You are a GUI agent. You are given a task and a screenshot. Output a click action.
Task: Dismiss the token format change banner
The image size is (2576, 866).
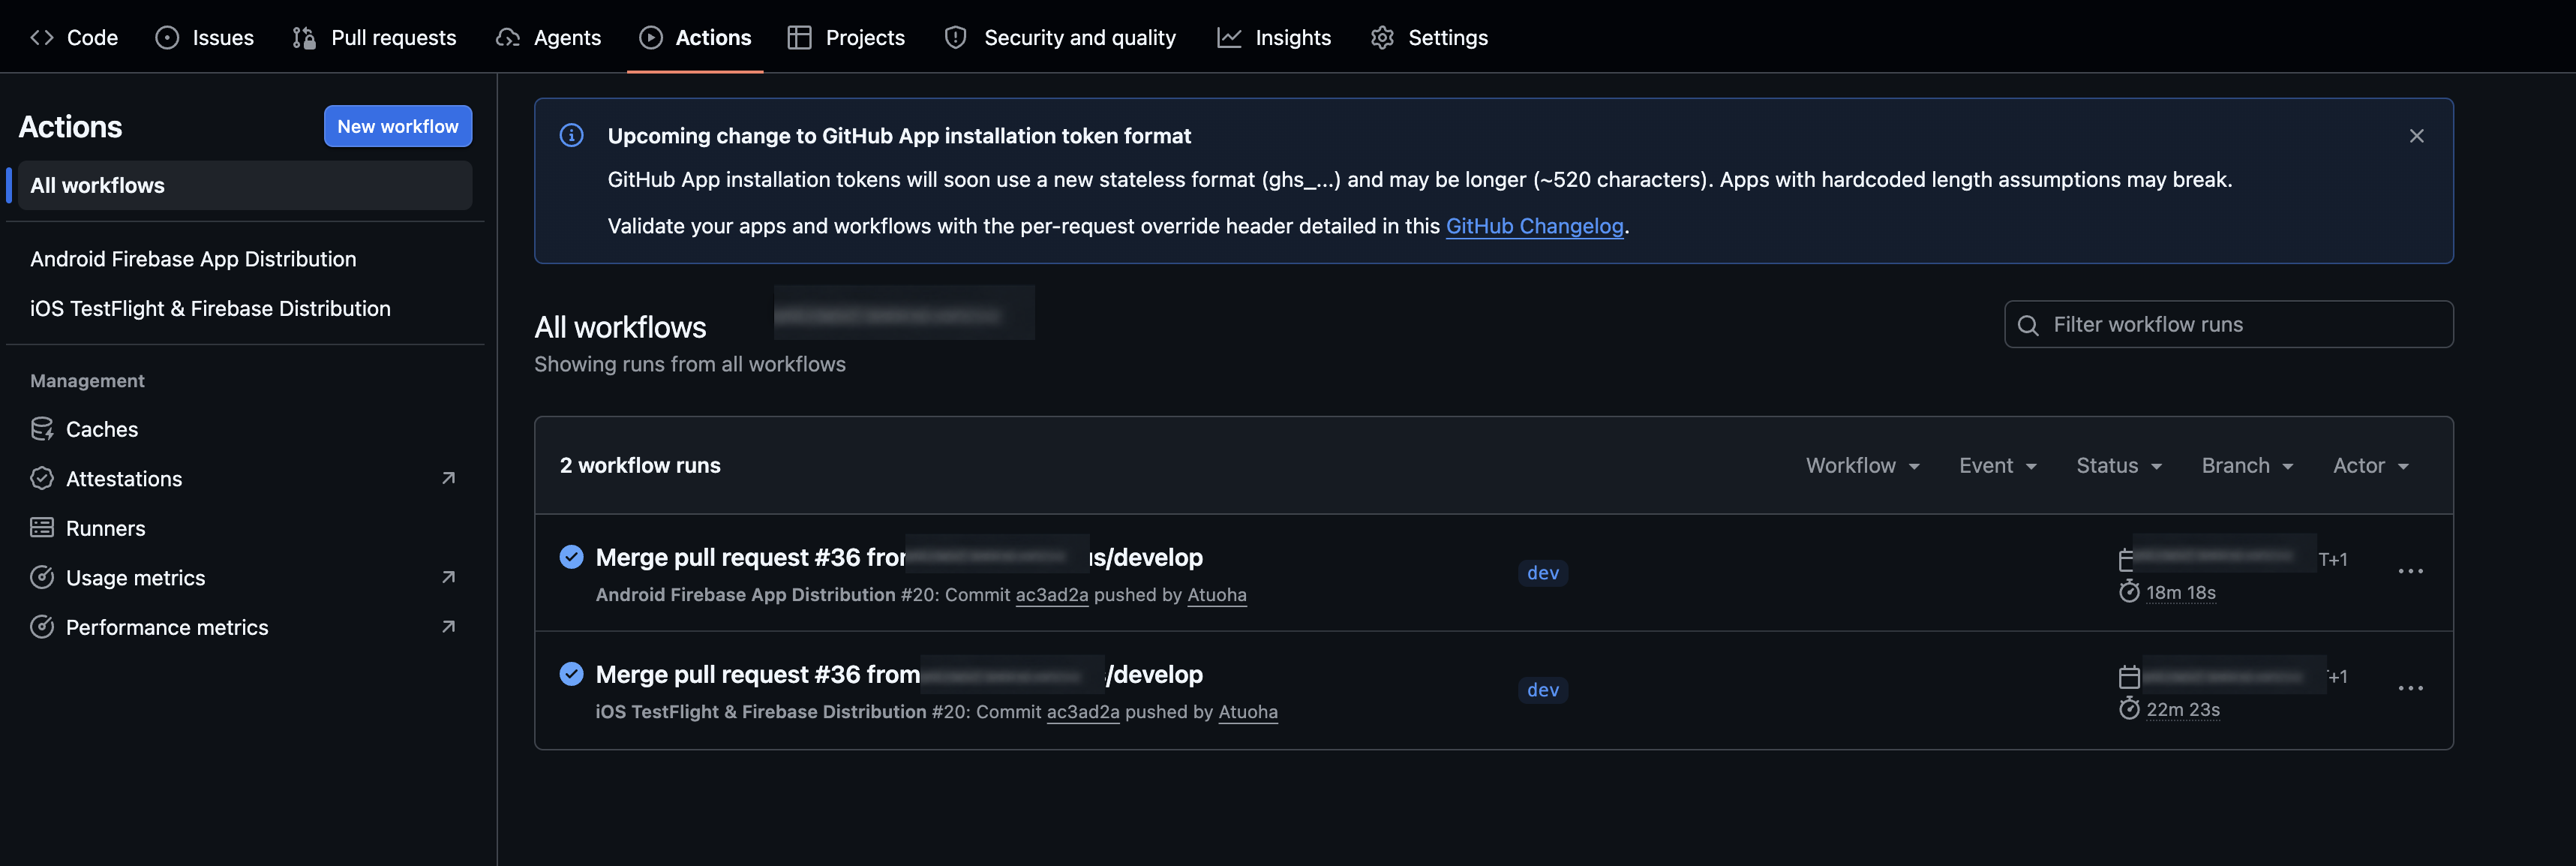(x=2416, y=136)
